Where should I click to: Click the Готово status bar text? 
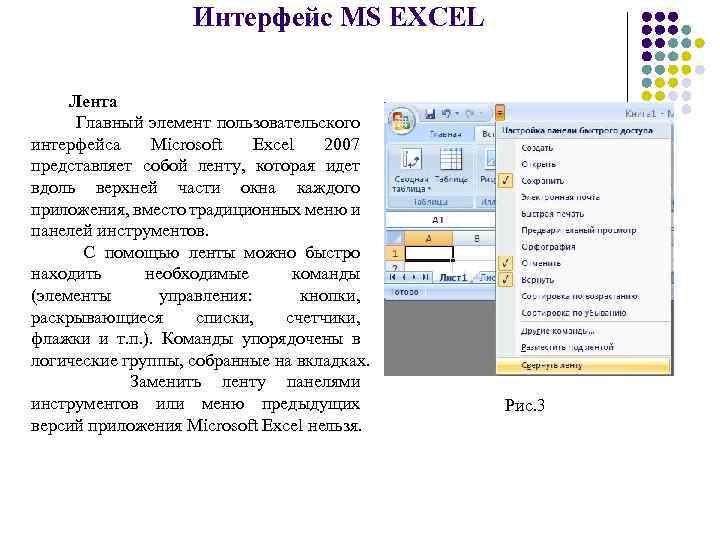pos(406,292)
